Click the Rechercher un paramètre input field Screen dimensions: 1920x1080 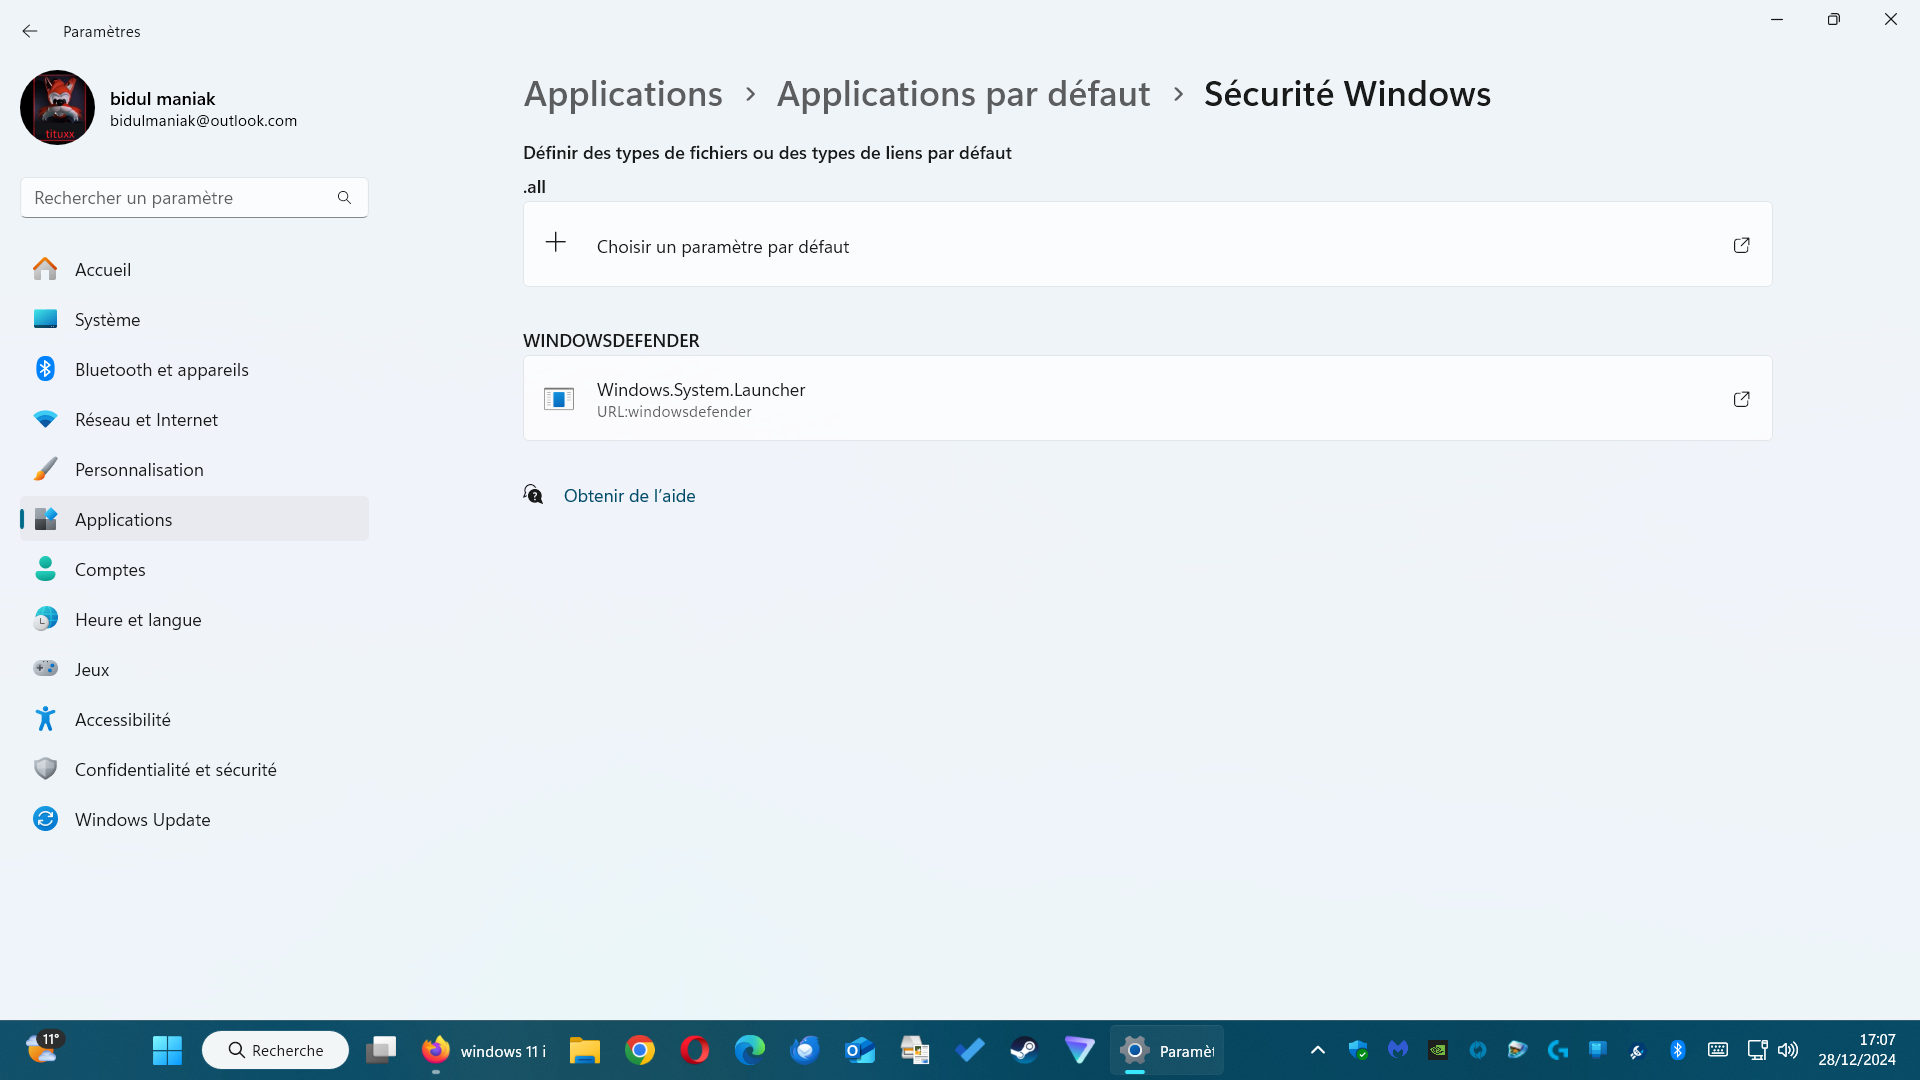click(180, 198)
